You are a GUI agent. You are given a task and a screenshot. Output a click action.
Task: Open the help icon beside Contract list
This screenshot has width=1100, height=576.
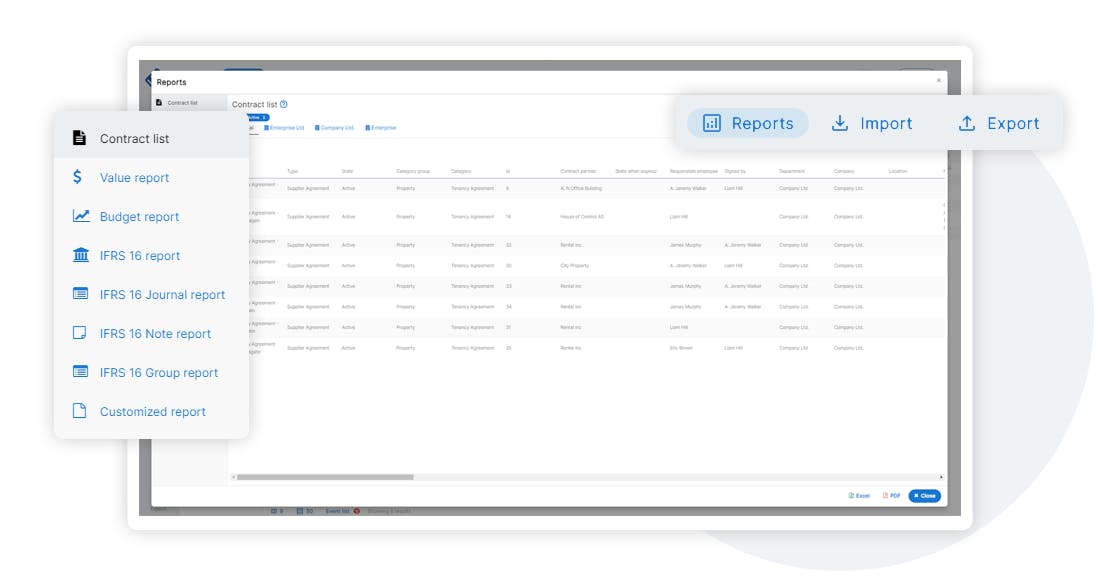(283, 105)
